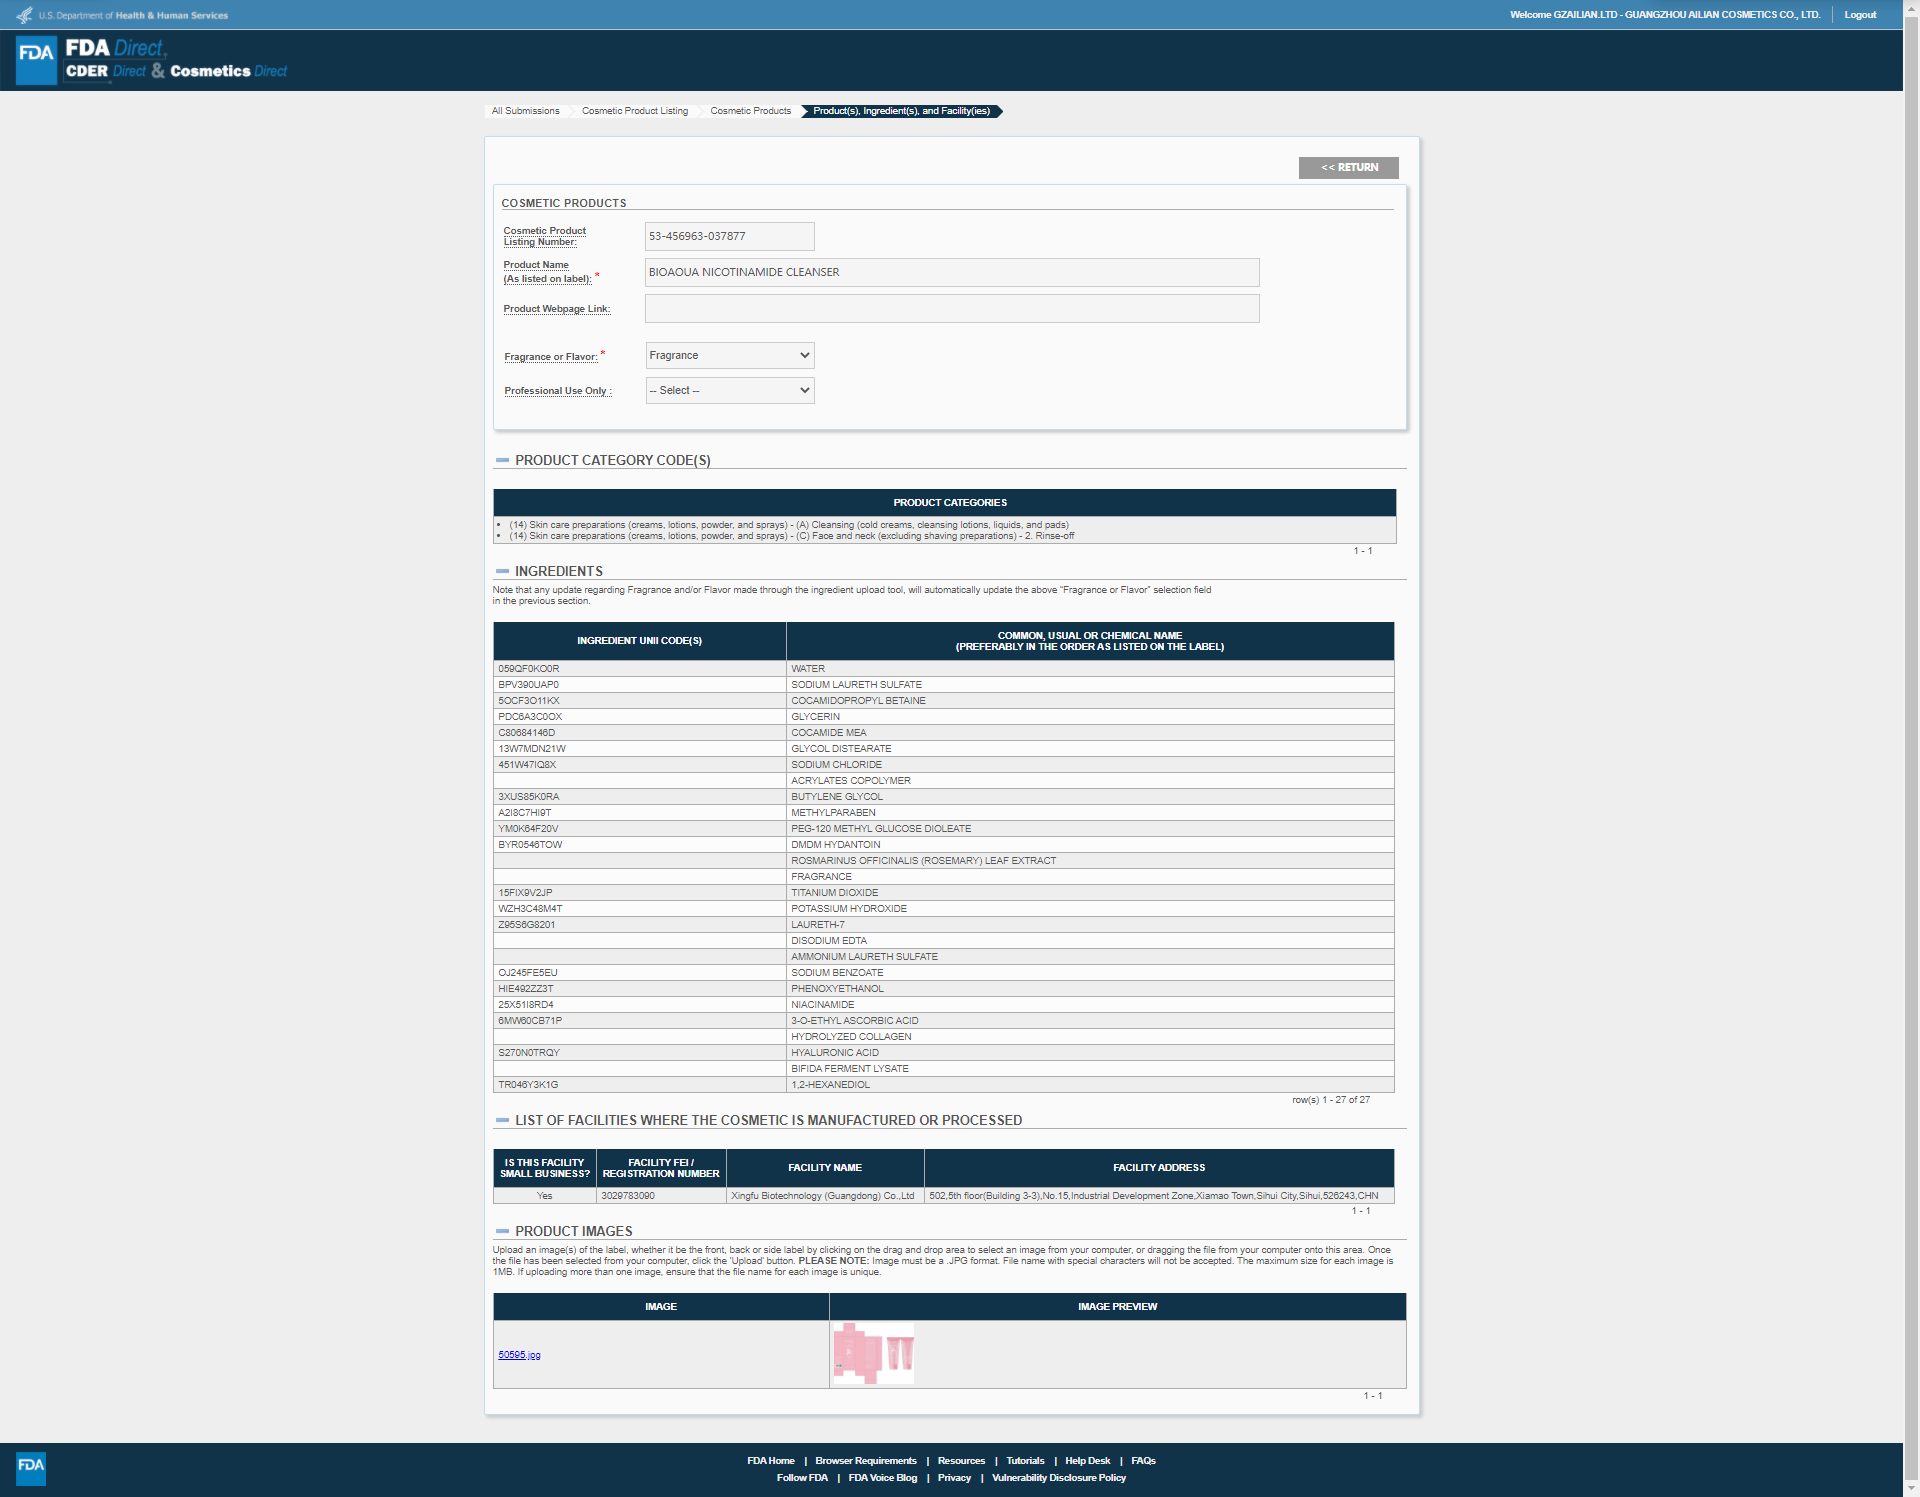Click the Logout link
The image size is (1920, 1497).
1859,15
